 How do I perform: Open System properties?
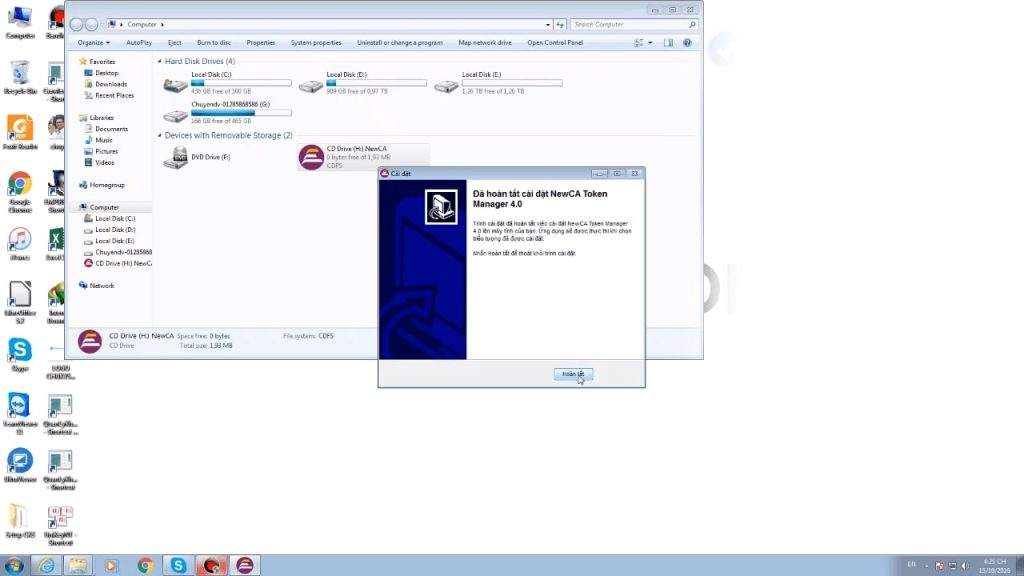pyautogui.click(x=316, y=42)
